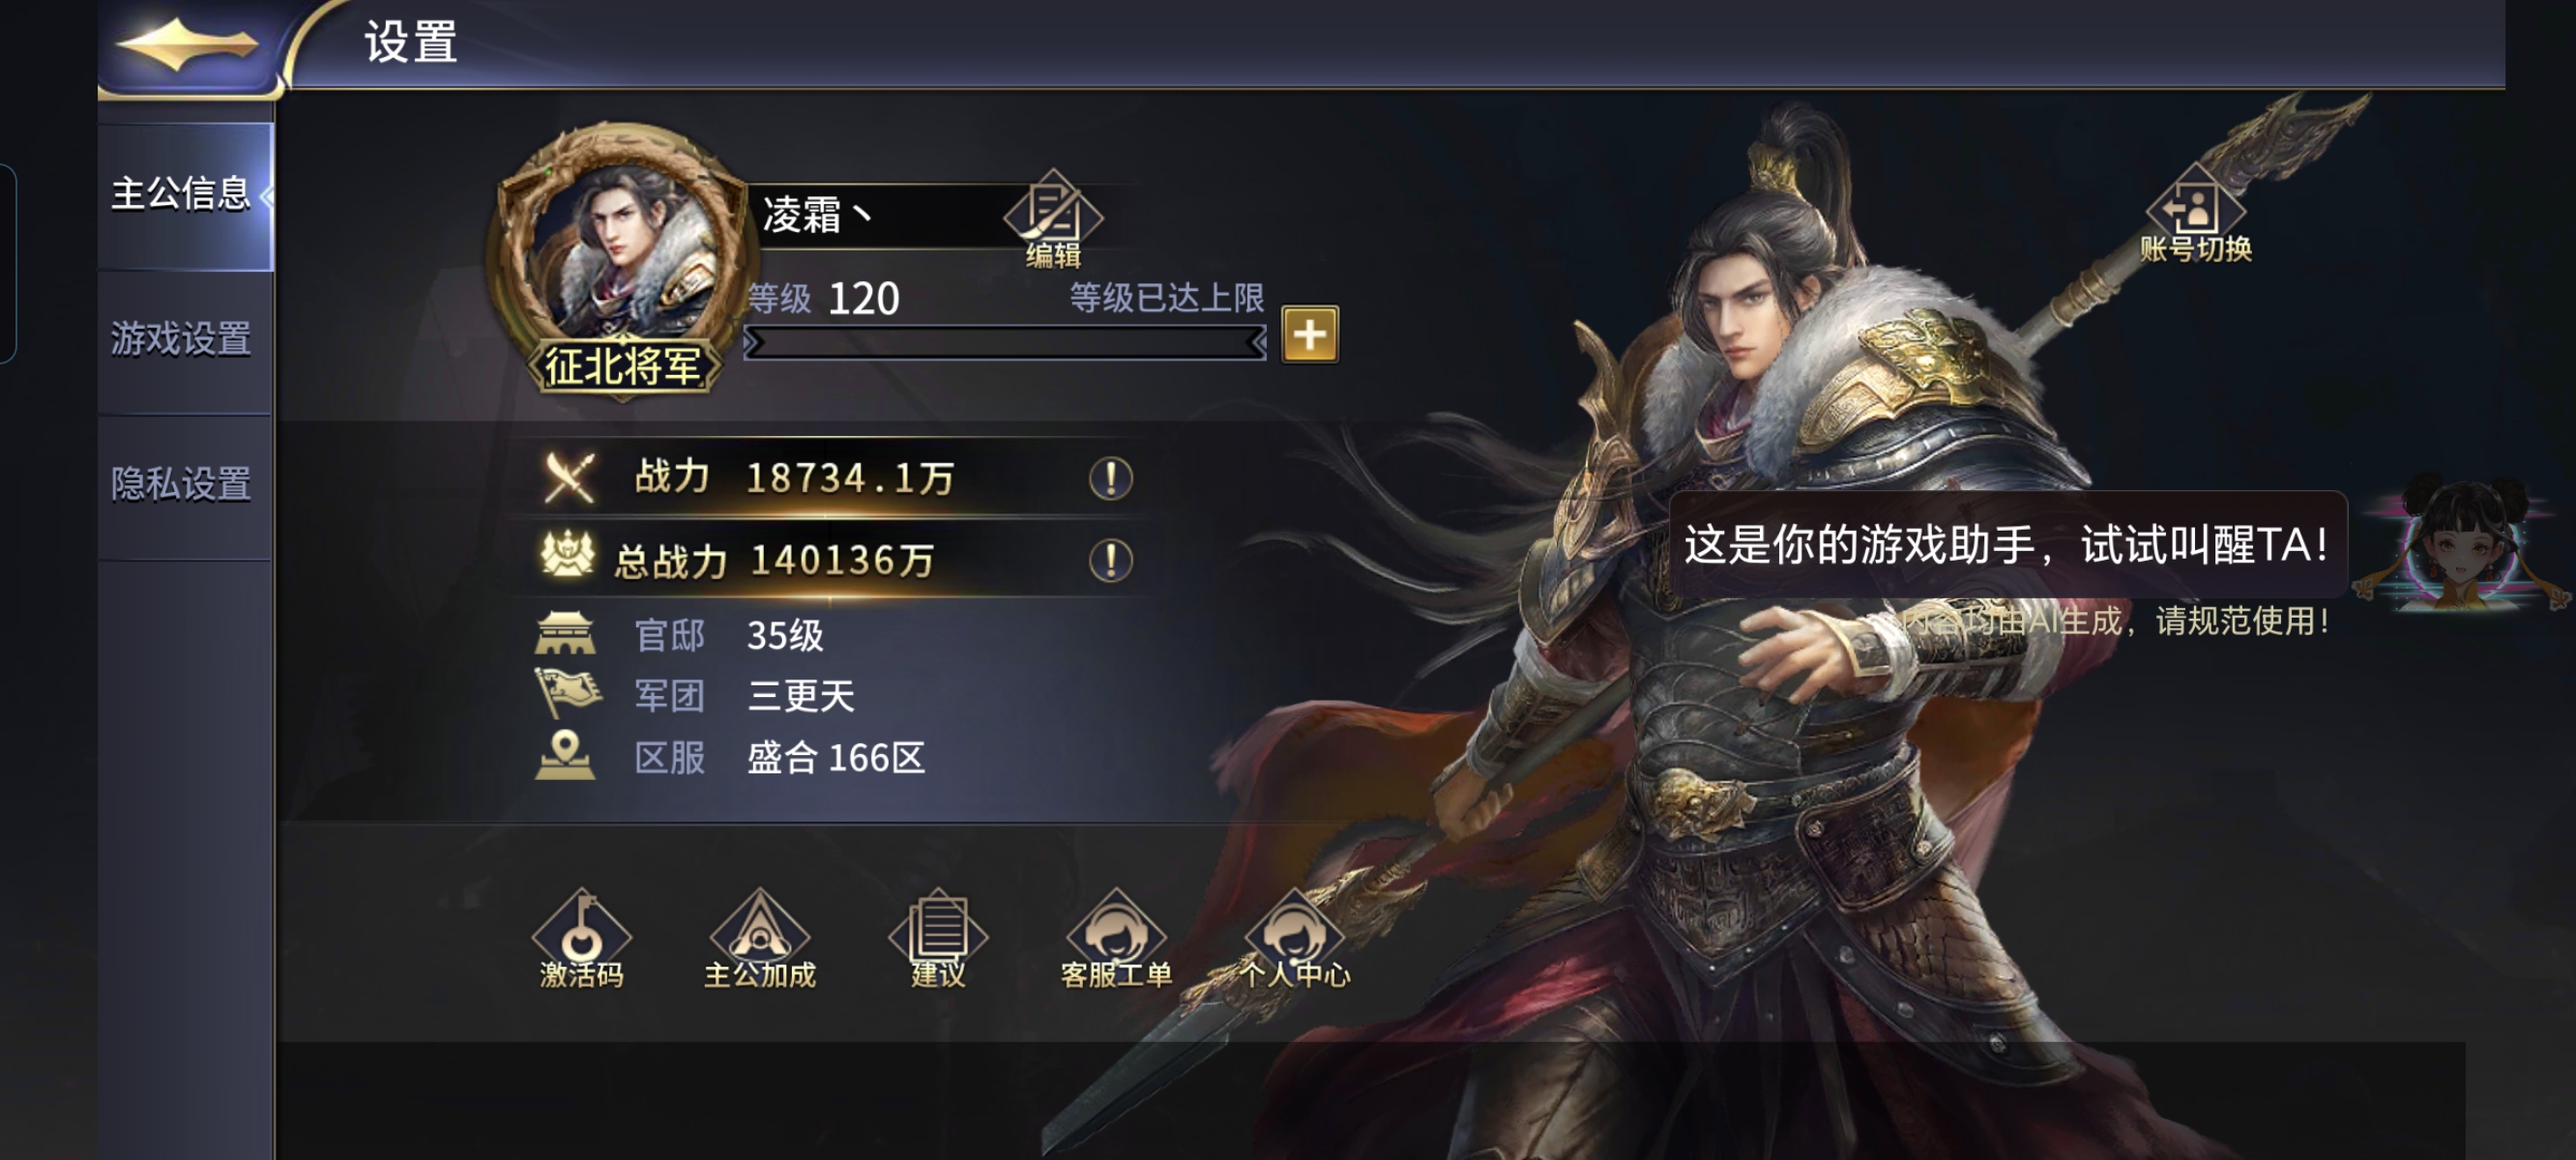The height and width of the screenshot is (1160, 2576).
Task: Show info for 总战力 140136万
Action: pyautogui.click(x=1110, y=561)
